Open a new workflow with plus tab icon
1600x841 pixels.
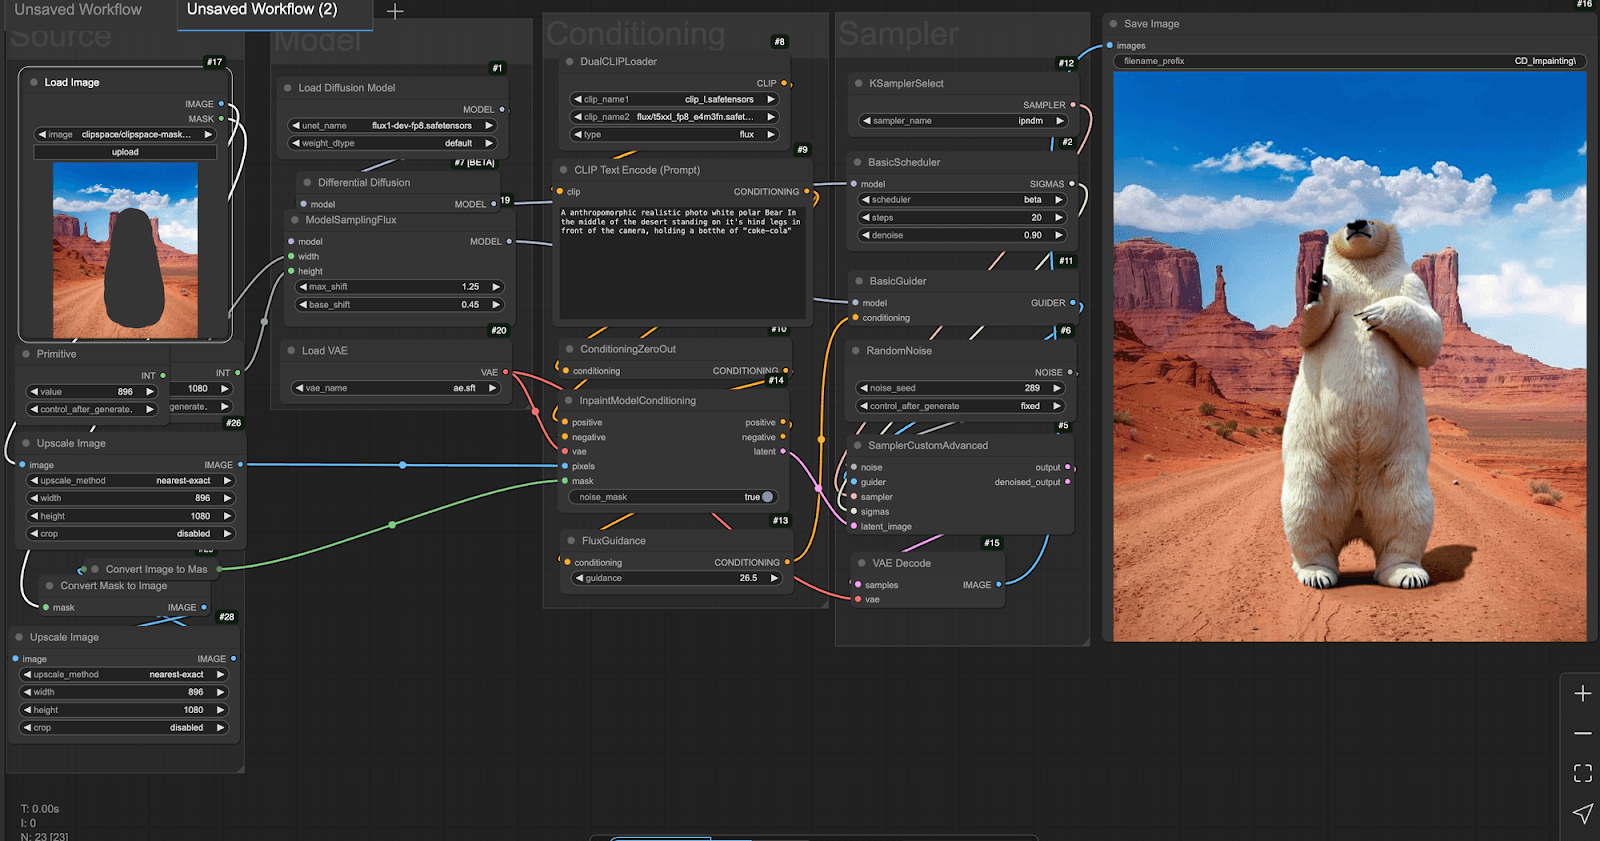(x=395, y=11)
